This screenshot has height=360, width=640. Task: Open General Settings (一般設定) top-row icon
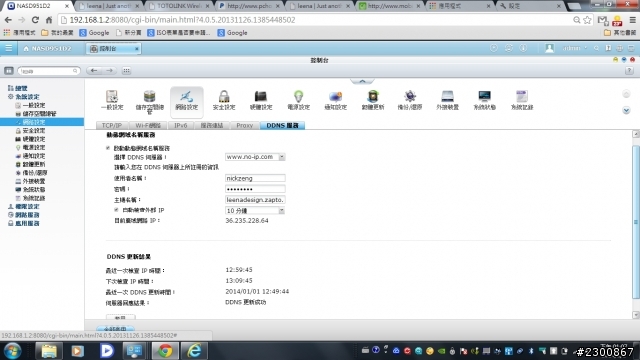[x=112, y=100]
